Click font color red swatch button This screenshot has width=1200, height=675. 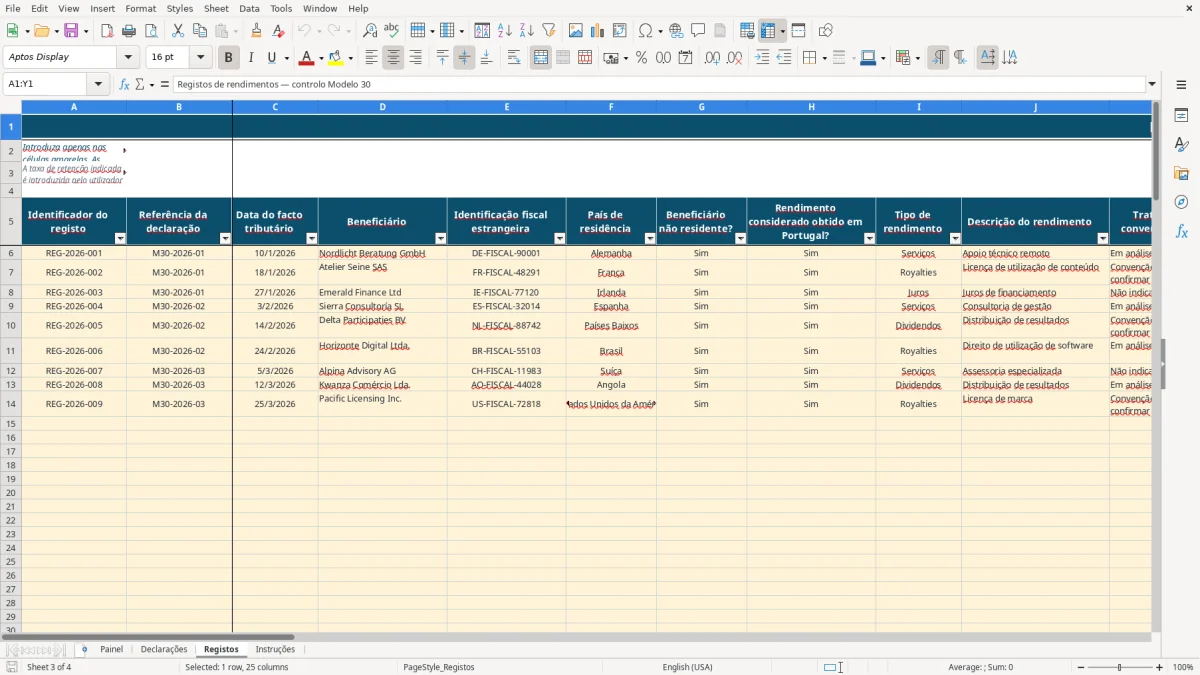click(307, 58)
